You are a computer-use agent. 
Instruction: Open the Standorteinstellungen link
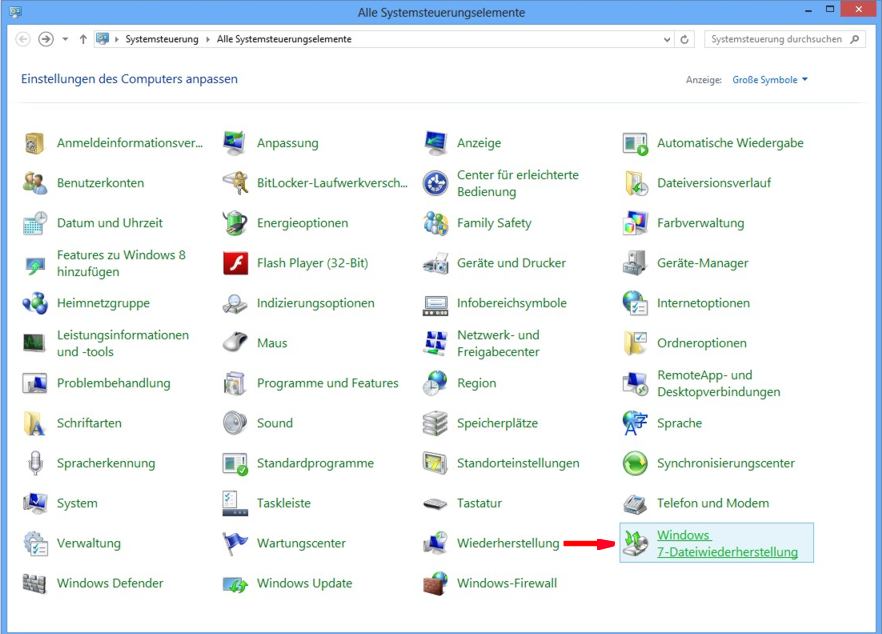pyautogui.click(x=518, y=463)
